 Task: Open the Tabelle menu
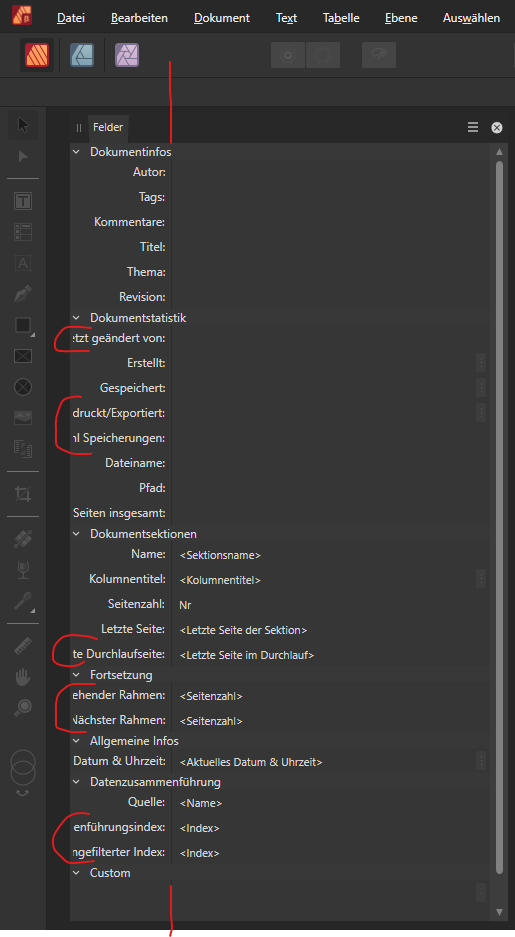[341, 18]
